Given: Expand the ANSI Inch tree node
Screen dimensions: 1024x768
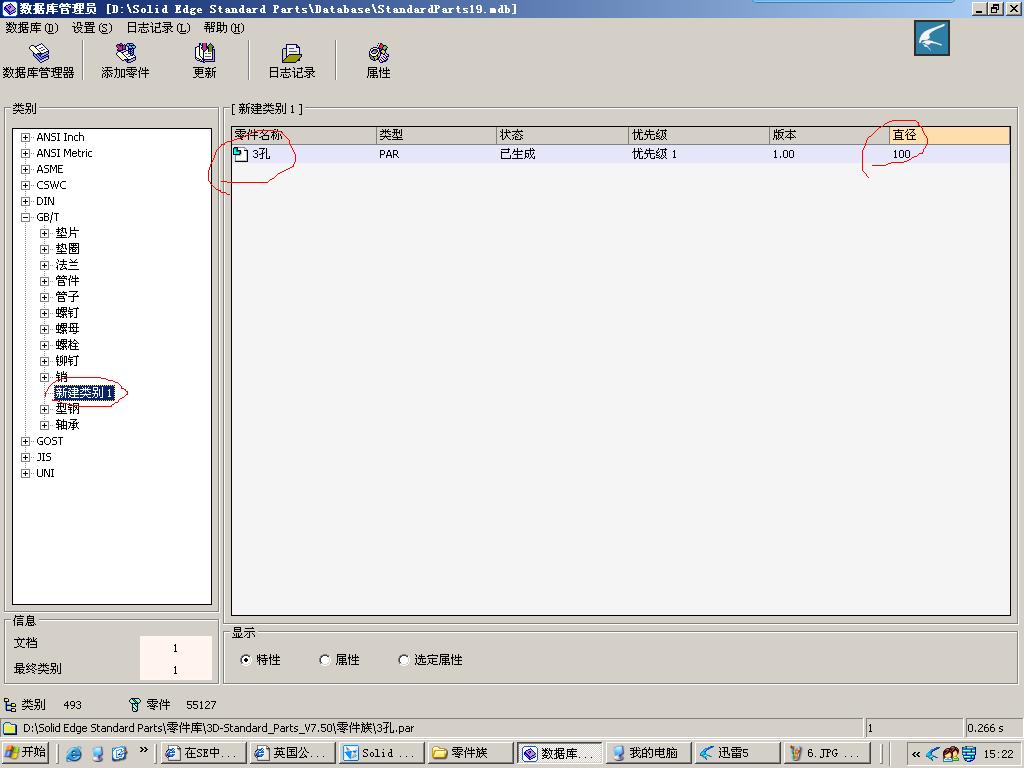Looking at the screenshot, I should (x=25, y=137).
